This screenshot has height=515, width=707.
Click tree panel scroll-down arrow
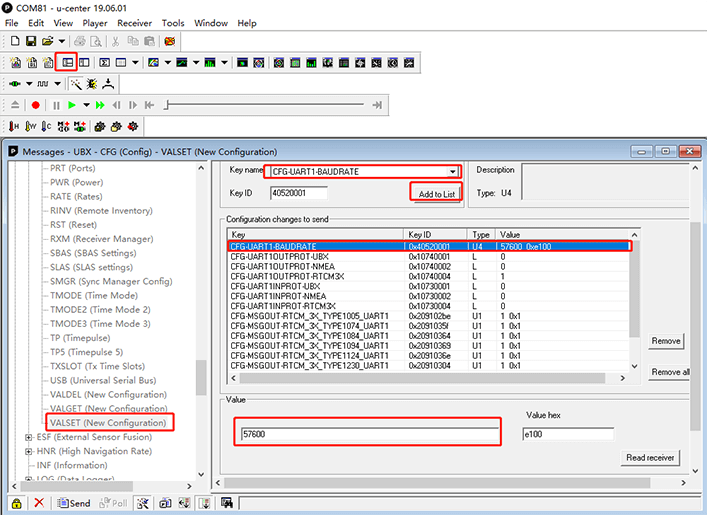coord(201,474)
